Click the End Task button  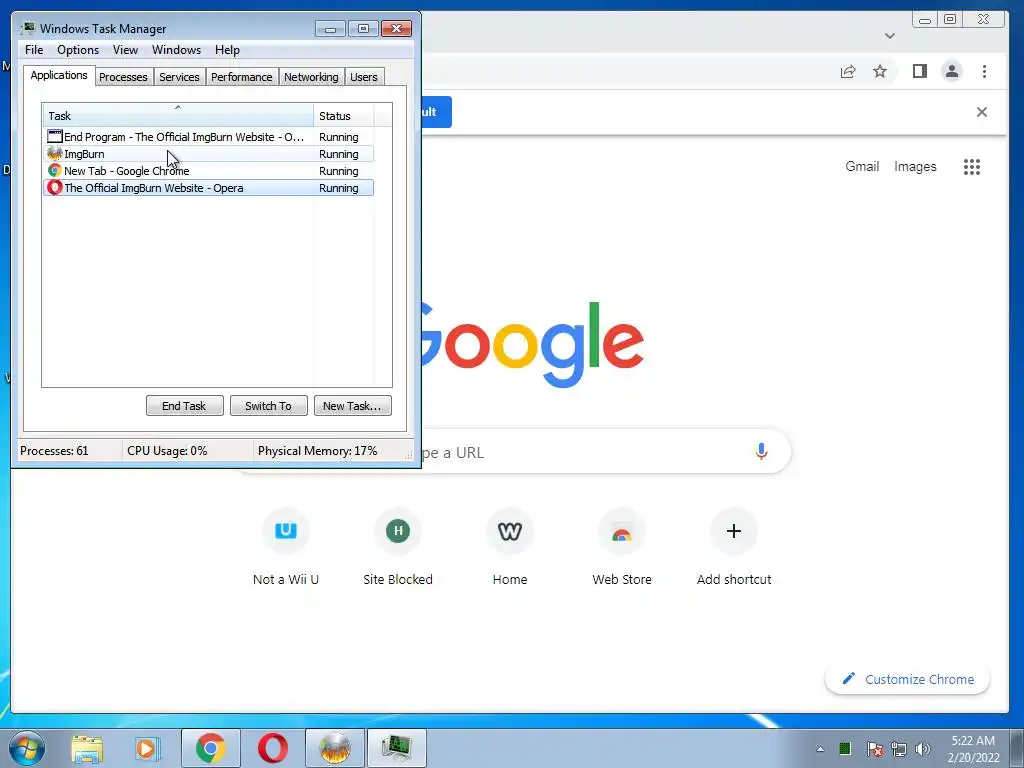pyautogui.click(x=184, y=406)
